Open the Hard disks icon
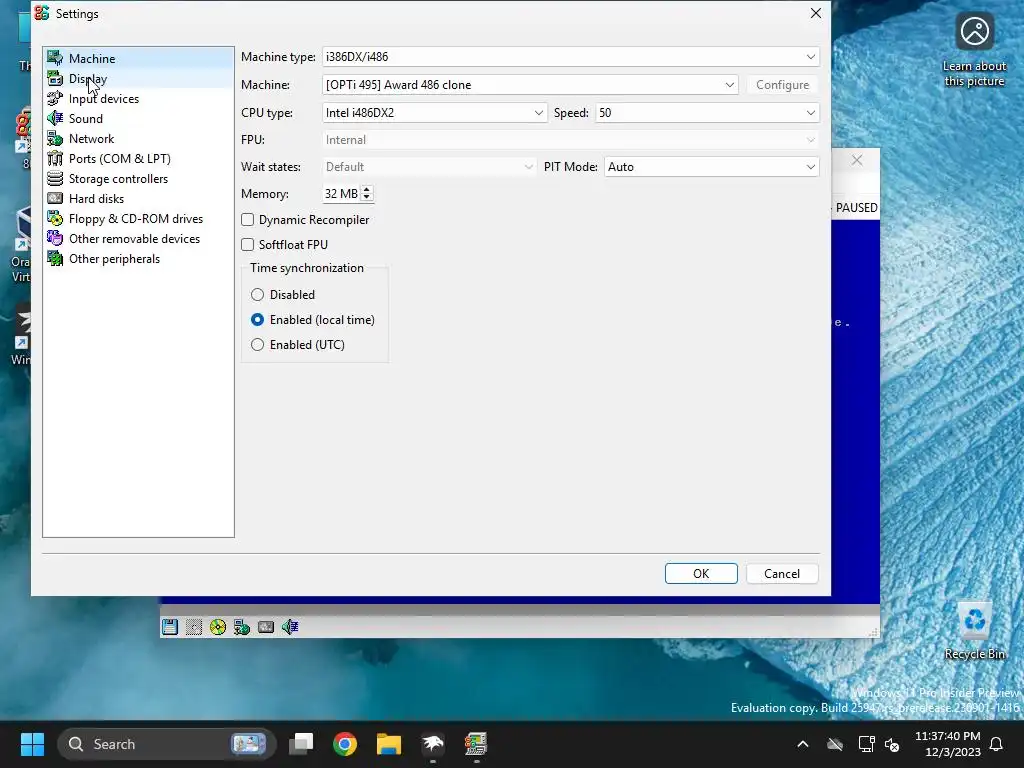The image size is (1024, 768). tap(56, 199)
